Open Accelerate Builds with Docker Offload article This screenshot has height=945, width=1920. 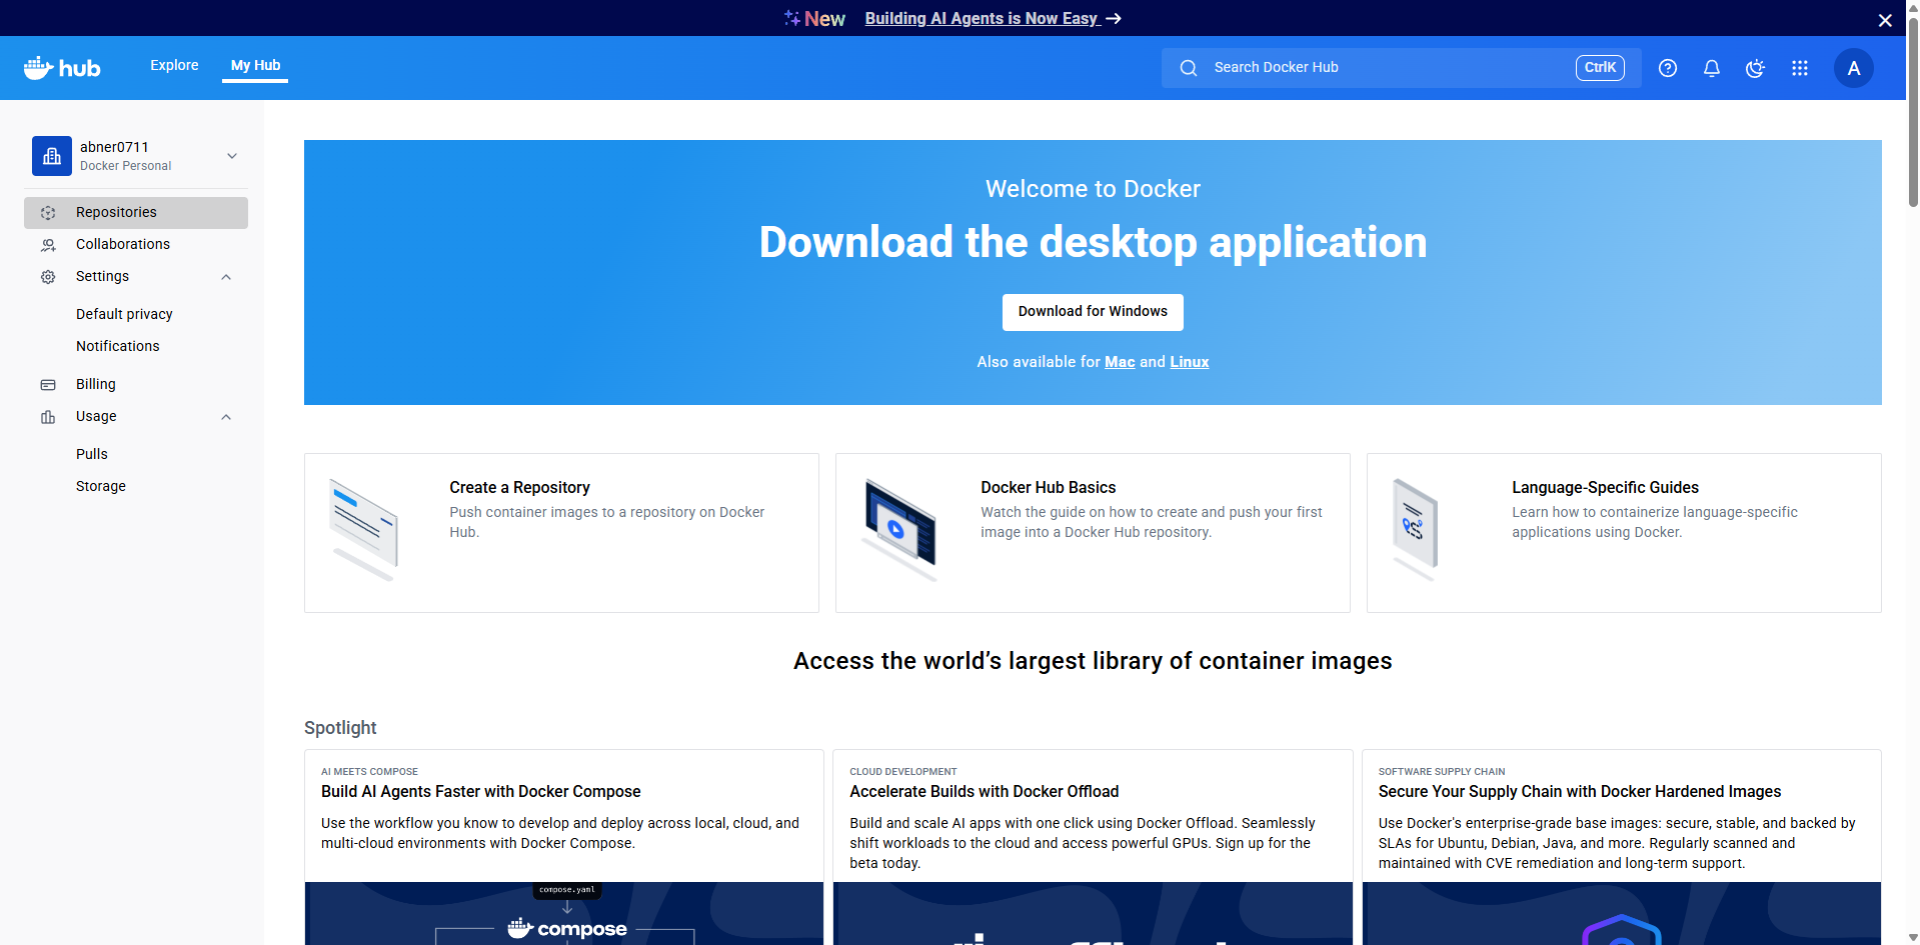pyautogui.click(x=984, y=791)
